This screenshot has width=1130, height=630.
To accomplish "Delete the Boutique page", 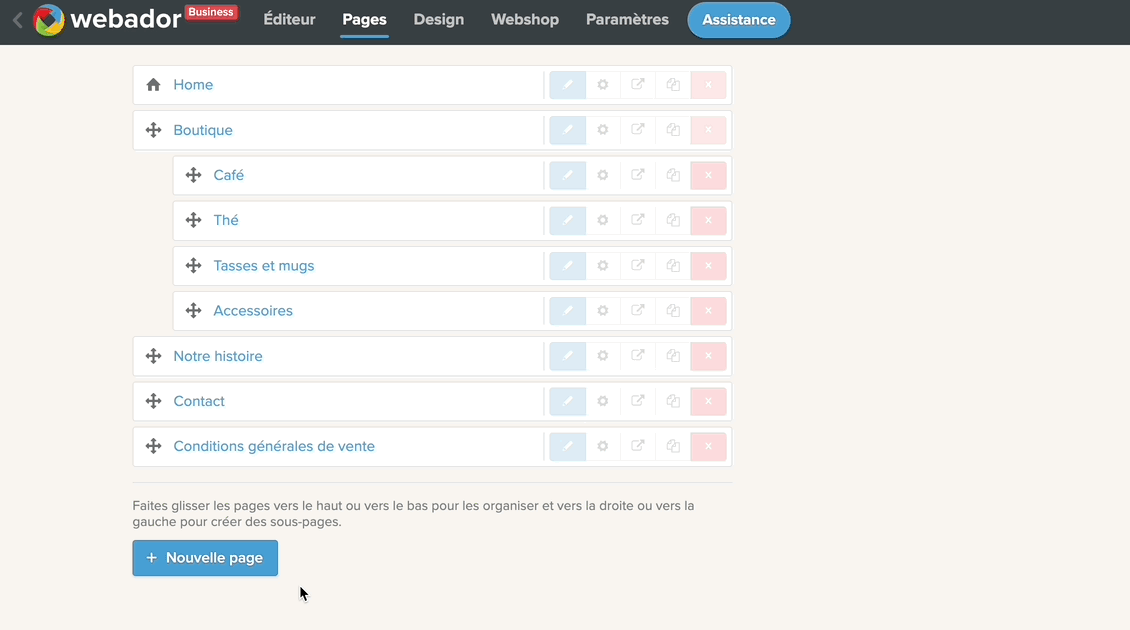I will click(x=708, y=130).
